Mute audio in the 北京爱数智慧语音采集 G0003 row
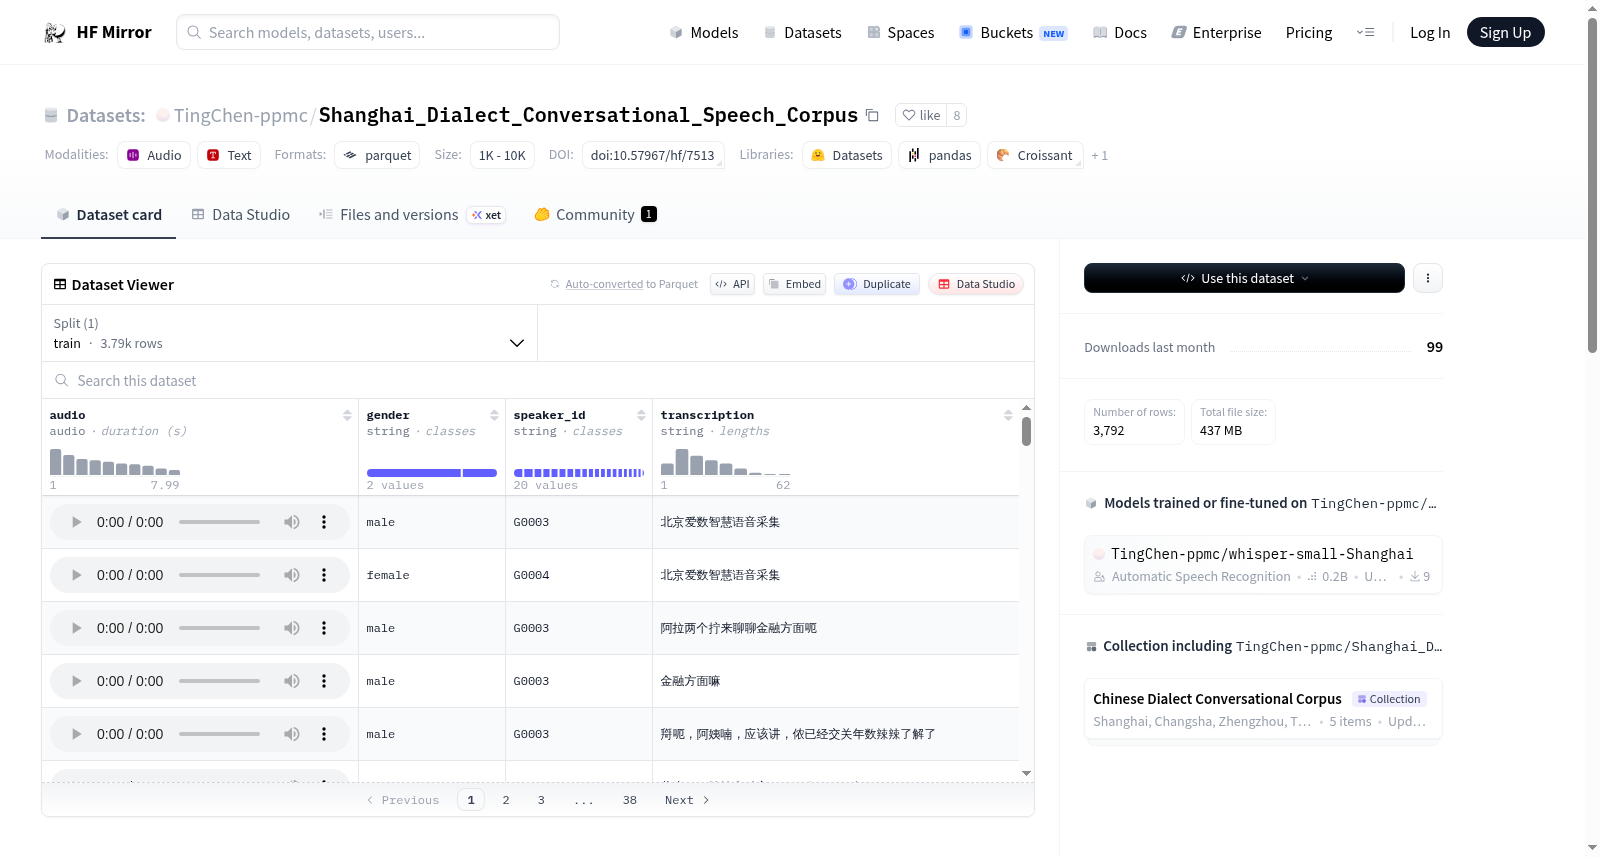This screenshot has height=857, width=1600. tap(292, 522)
